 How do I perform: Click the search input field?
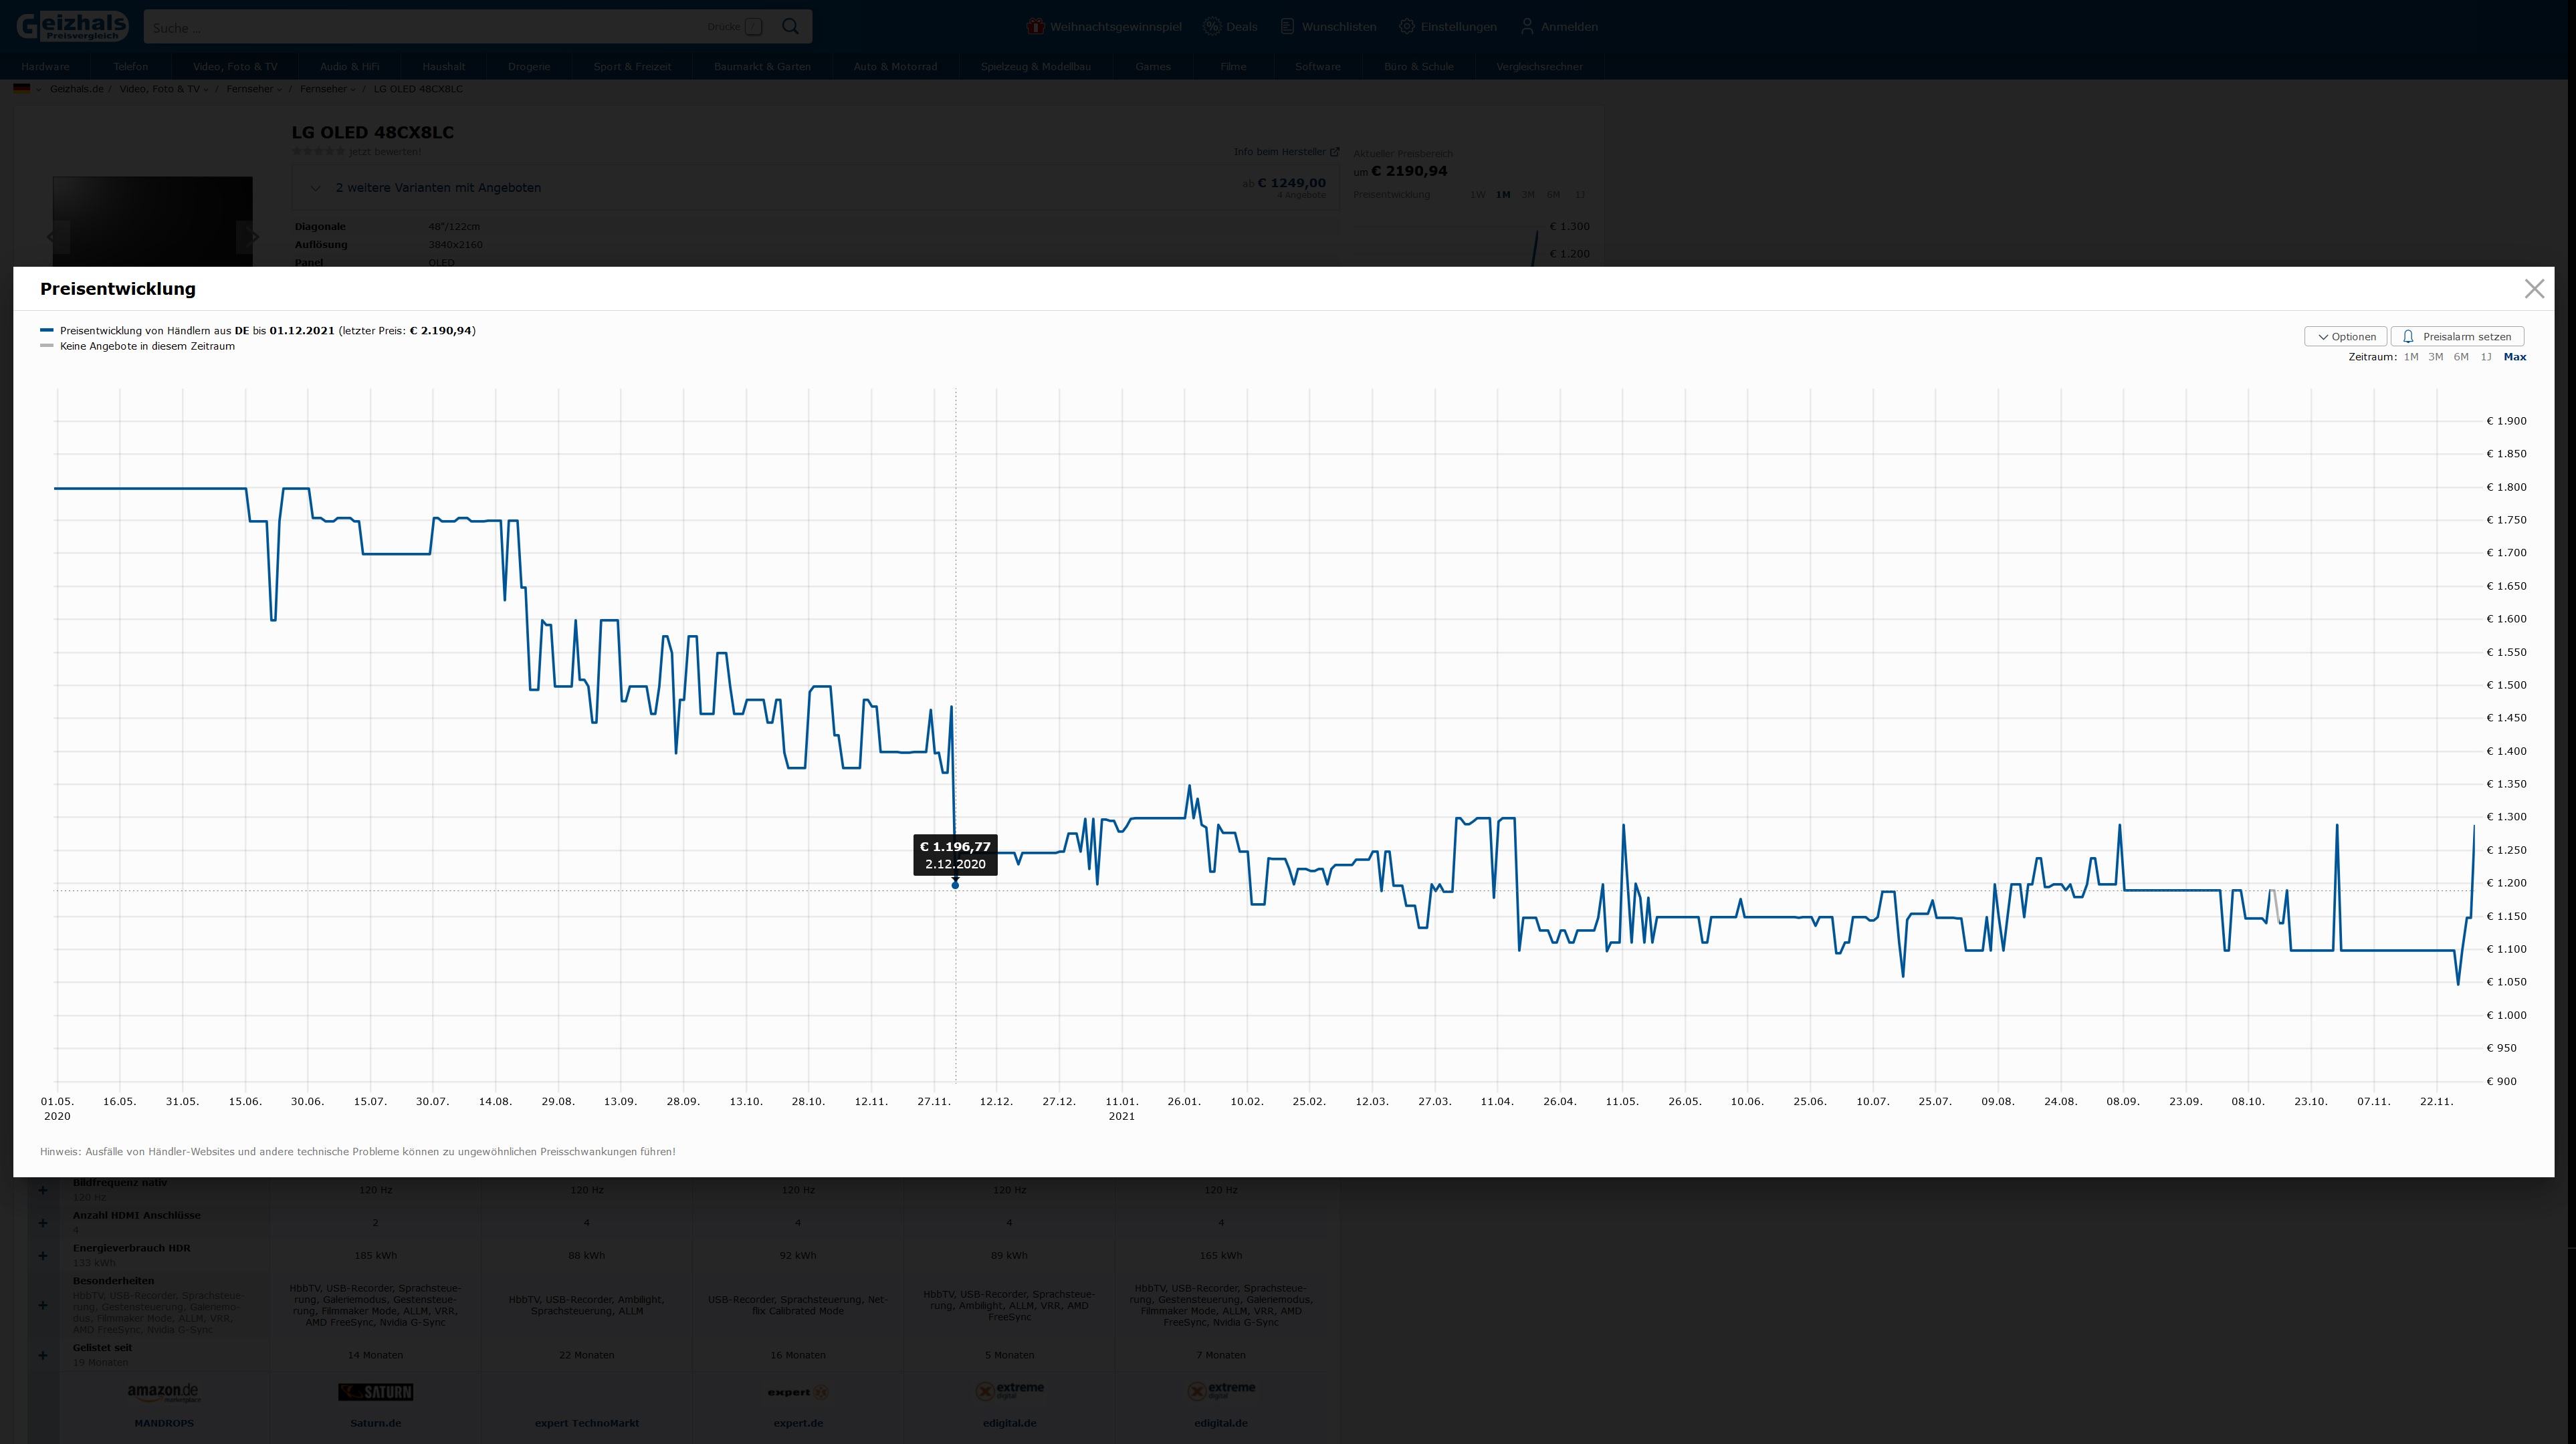420,27
